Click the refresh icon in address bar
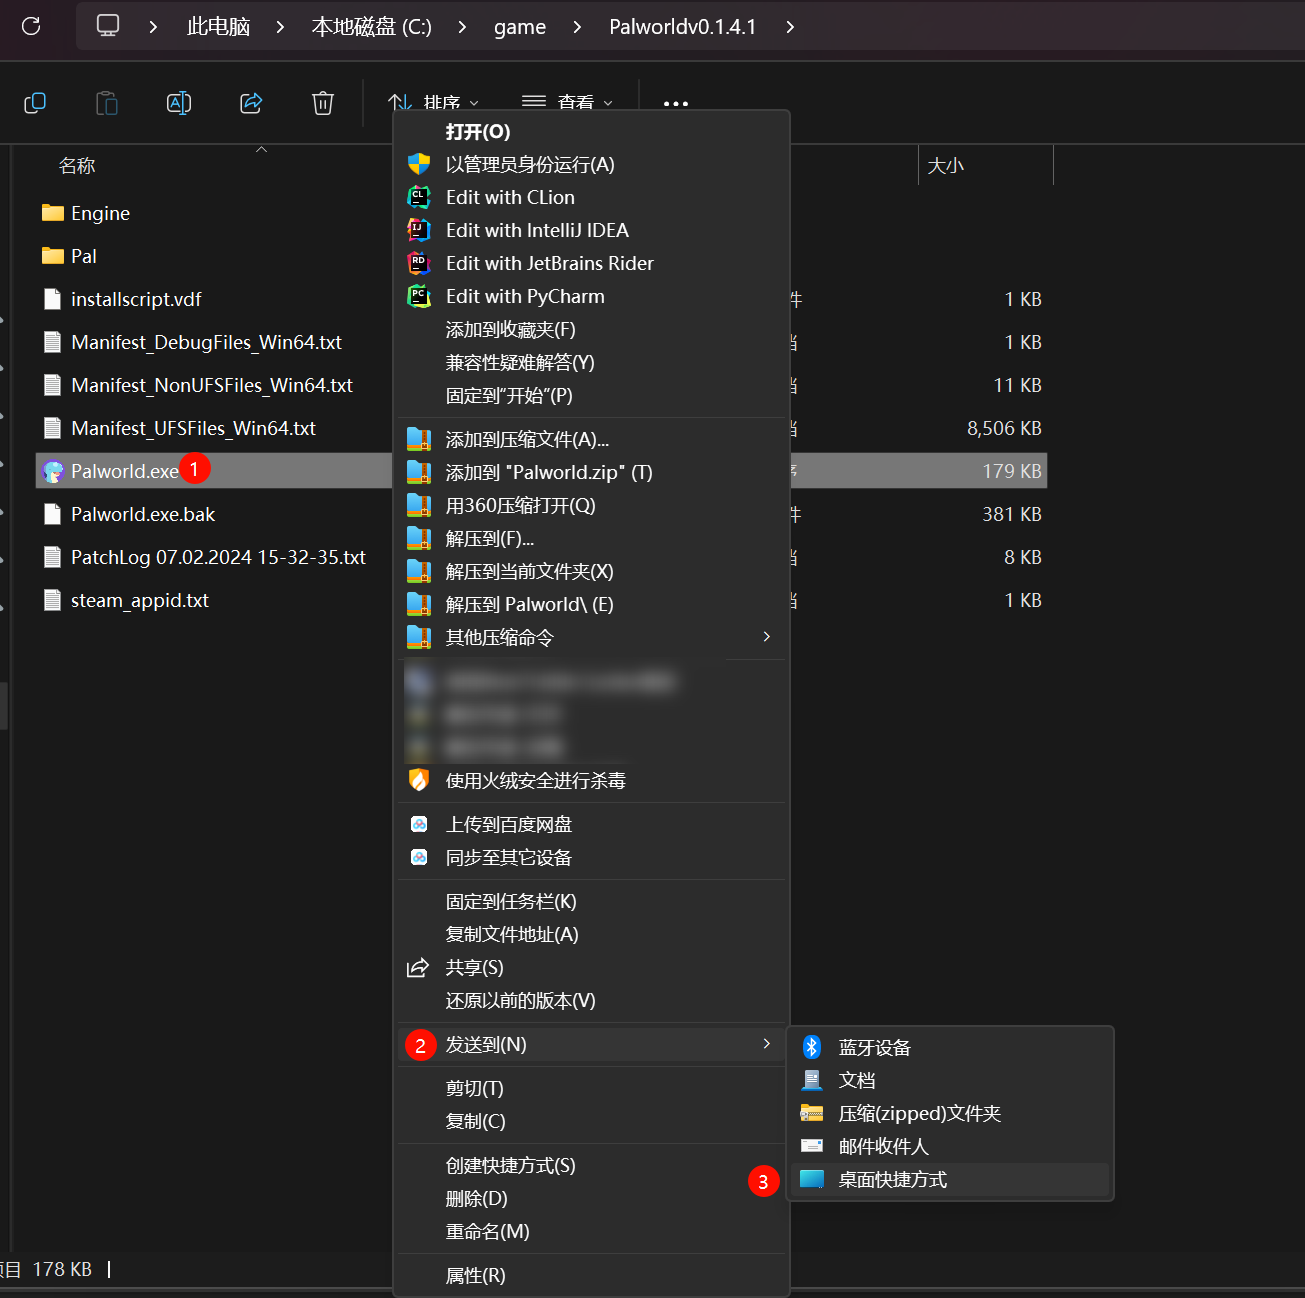Viewport: 1305px width, 1298px height. point(31,26)
